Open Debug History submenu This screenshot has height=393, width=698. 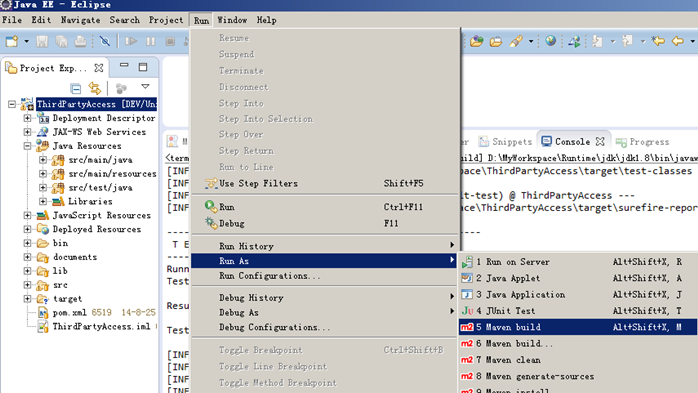click(x=325, y=298)
